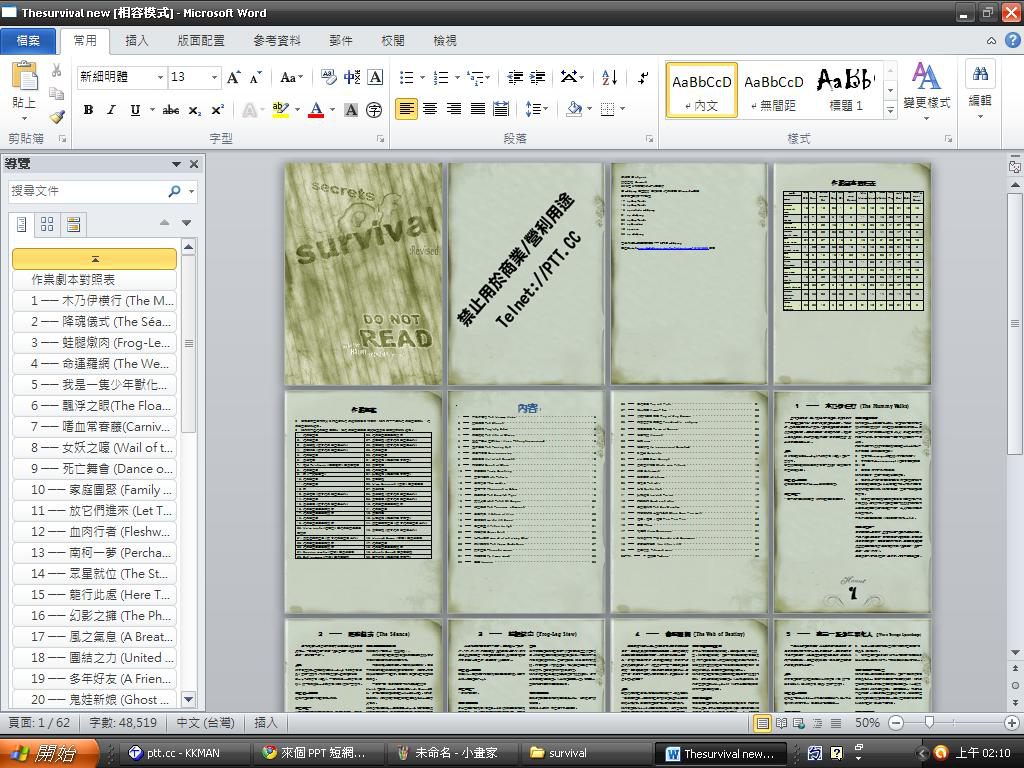The height and width of the screenshot is (768, 1024).
Task: Apply Superscript formatting
Action: (x=217, y=110)
